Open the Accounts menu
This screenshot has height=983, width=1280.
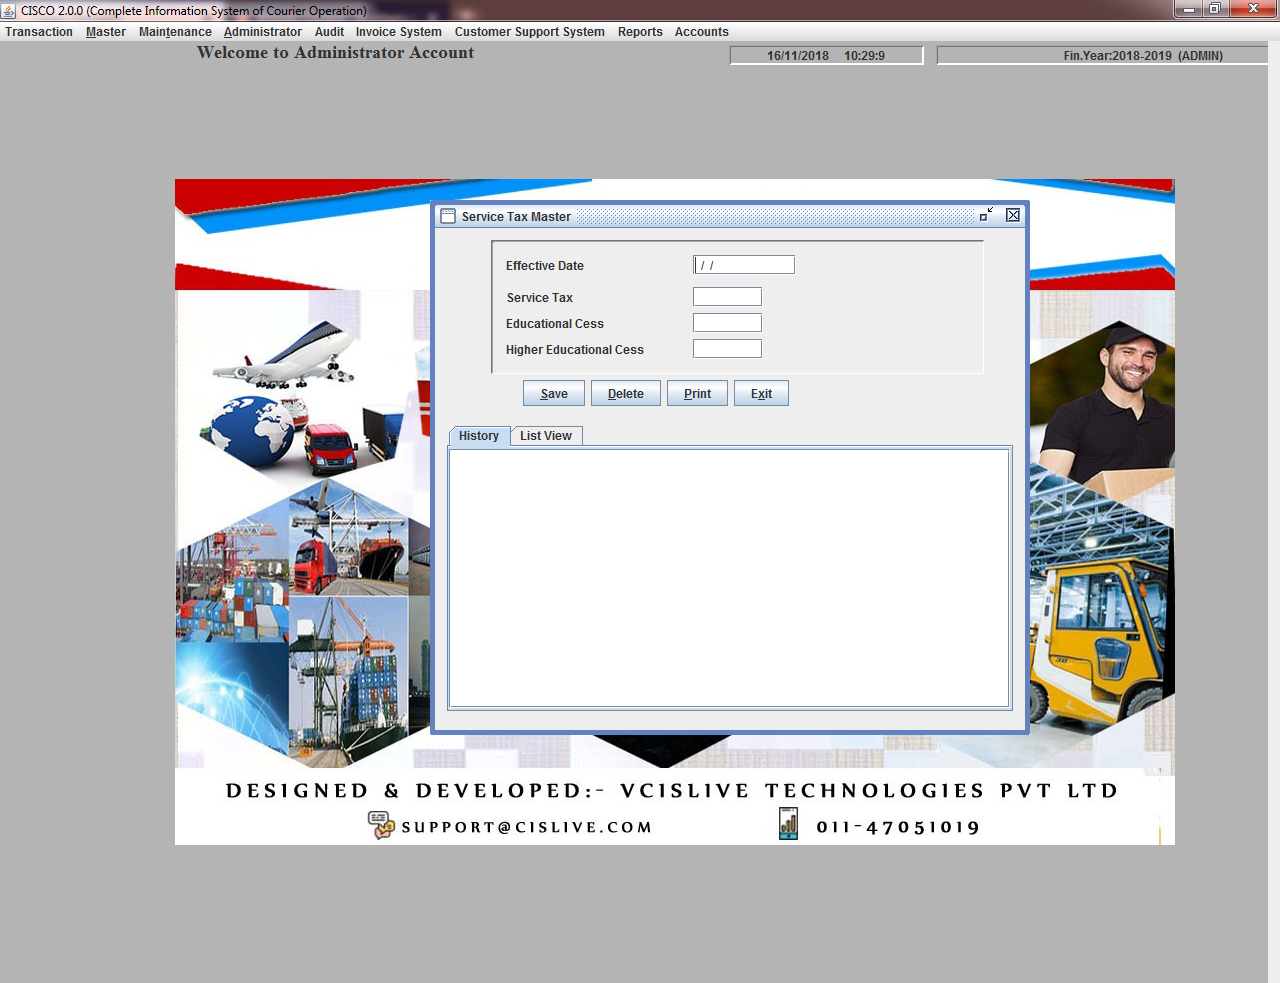click(702, 32)
